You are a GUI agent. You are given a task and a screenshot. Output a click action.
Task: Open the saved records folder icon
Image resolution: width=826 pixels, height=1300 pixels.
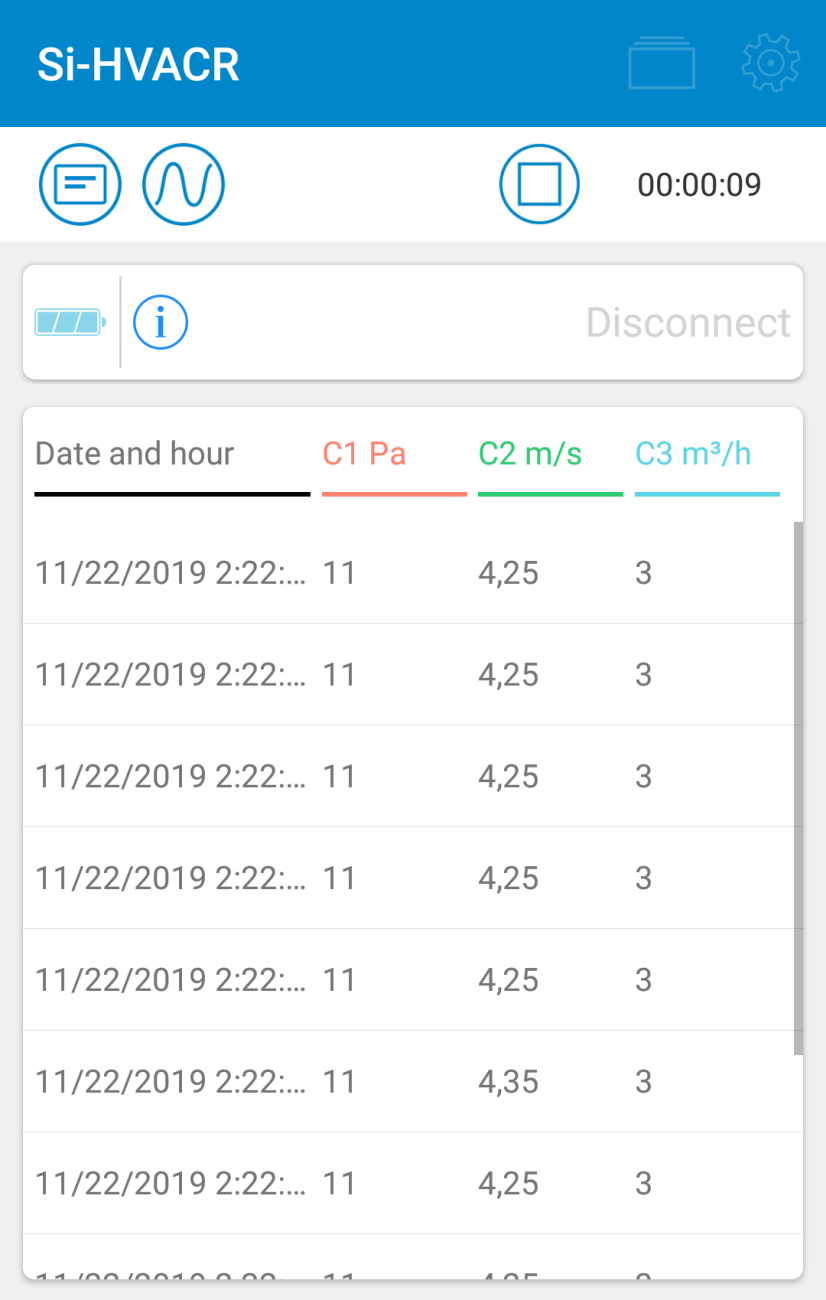point(661,64)
